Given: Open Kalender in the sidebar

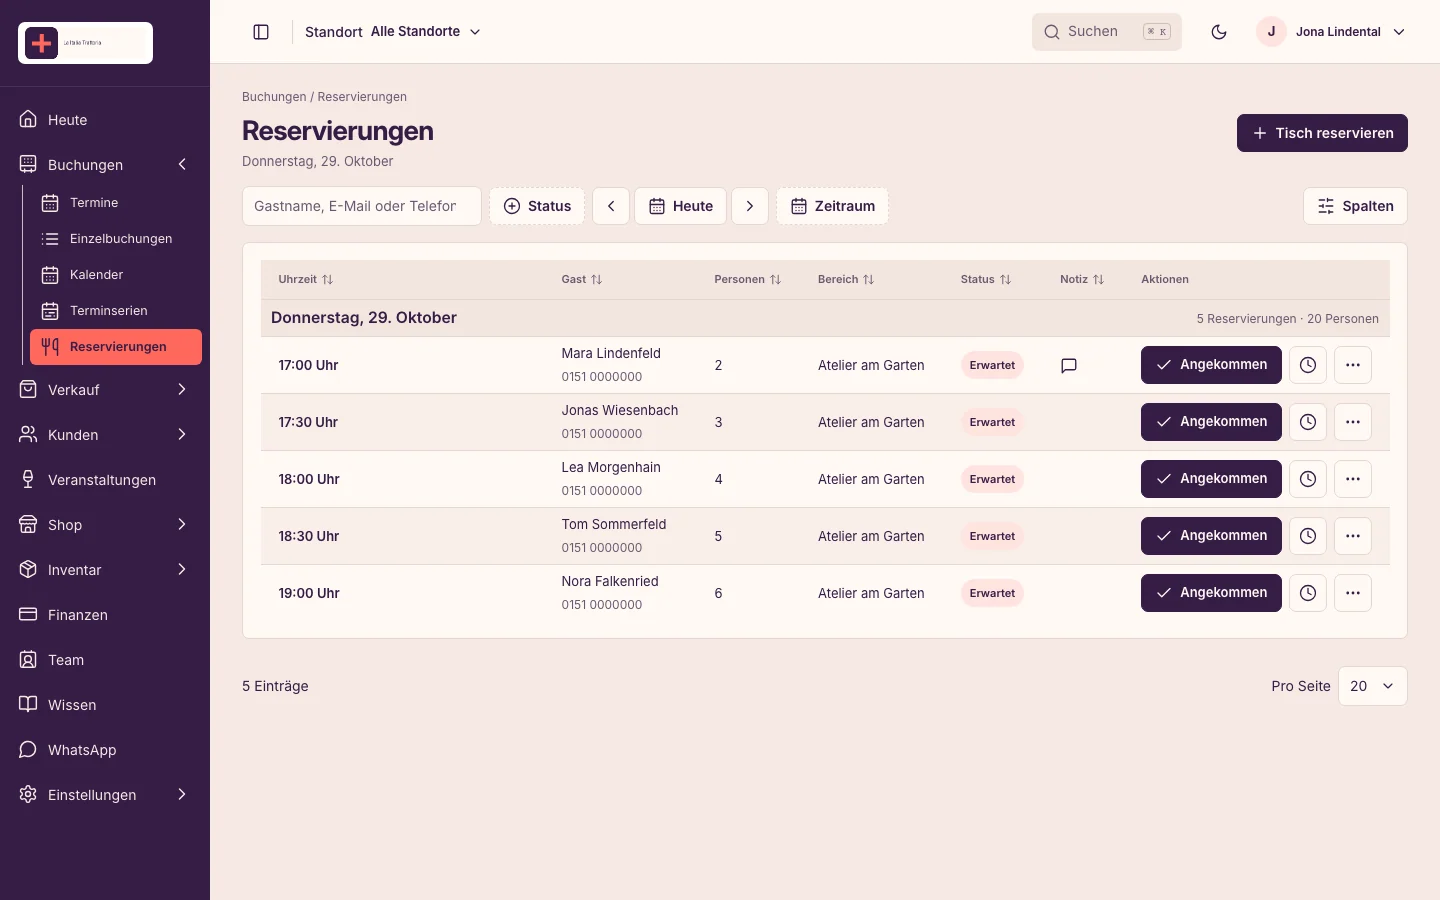Looking at the screenshot, I should tap(116, 275).
